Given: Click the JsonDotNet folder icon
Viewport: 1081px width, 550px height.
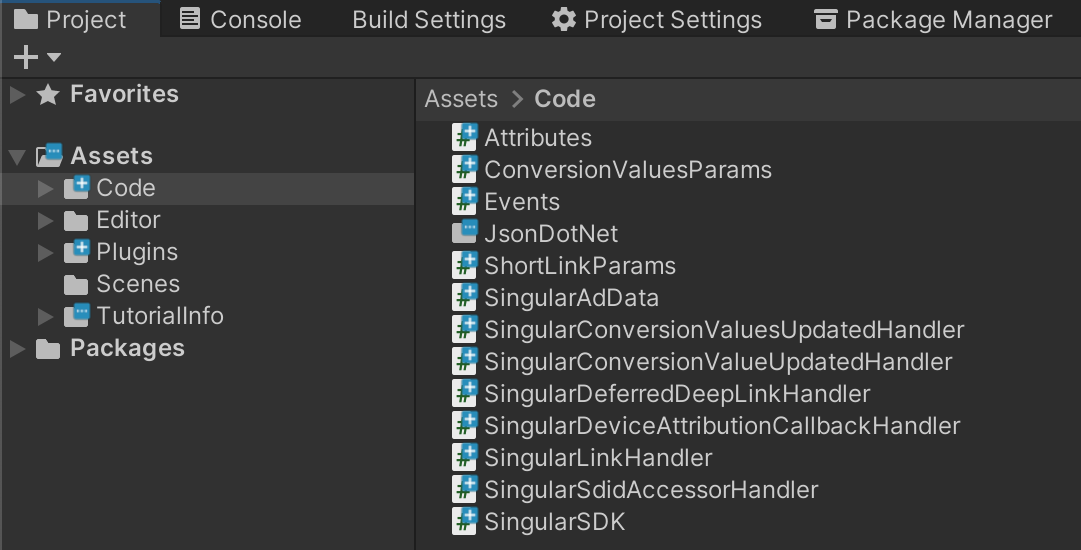Looking at the screenshot, I should pos(465,232).
